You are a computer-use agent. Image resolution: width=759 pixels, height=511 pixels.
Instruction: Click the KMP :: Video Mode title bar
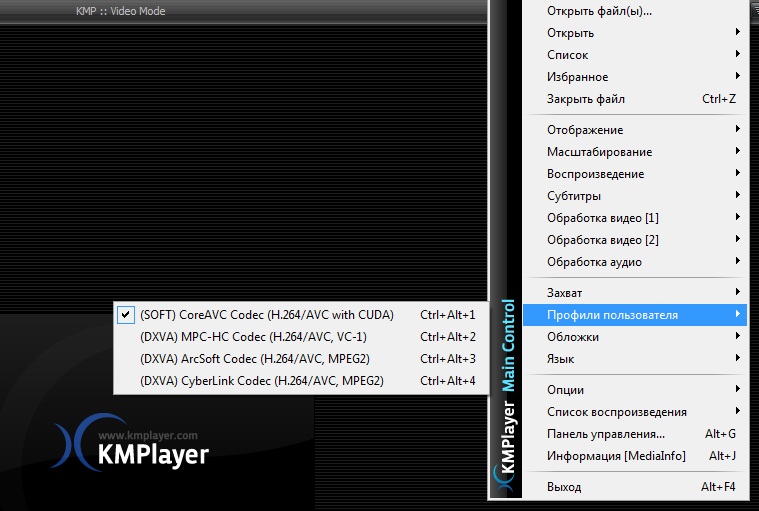click(x=121, y=11)
